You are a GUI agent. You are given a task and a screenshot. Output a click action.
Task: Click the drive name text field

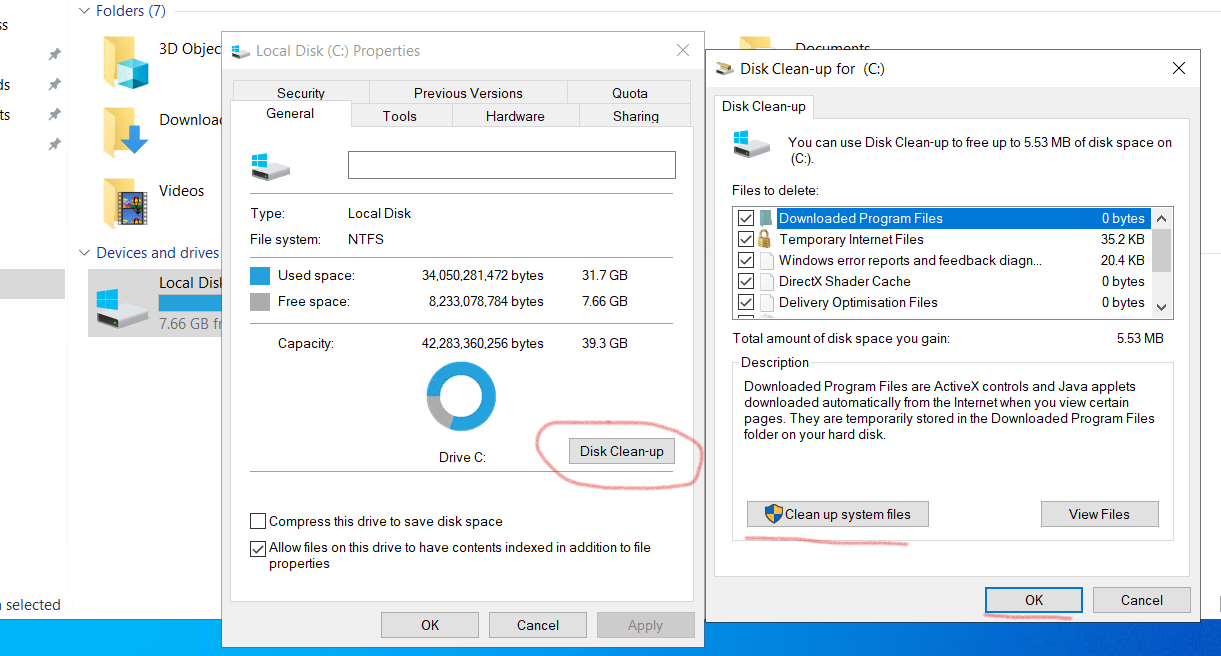coord(512,165)
